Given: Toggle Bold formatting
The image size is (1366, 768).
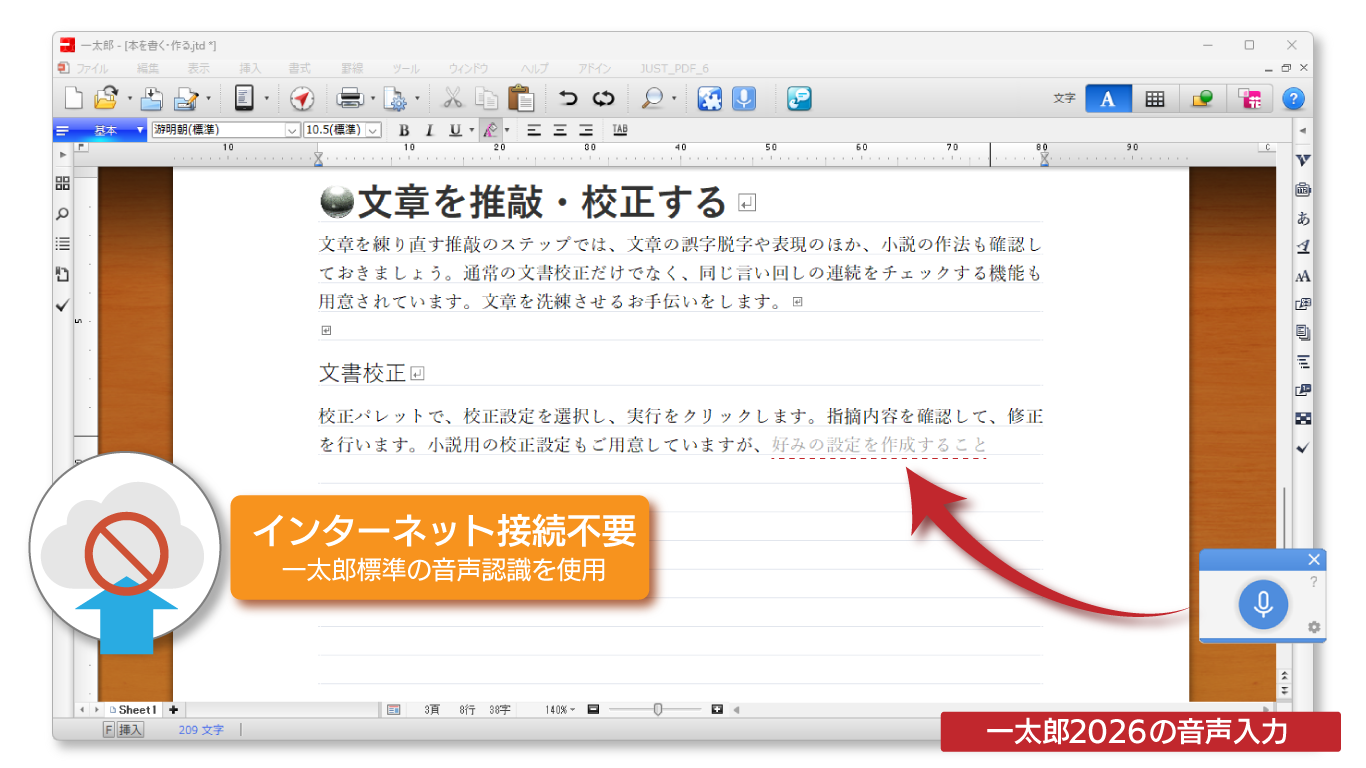Looking at the screenshot, I should [x=404, y=130].
